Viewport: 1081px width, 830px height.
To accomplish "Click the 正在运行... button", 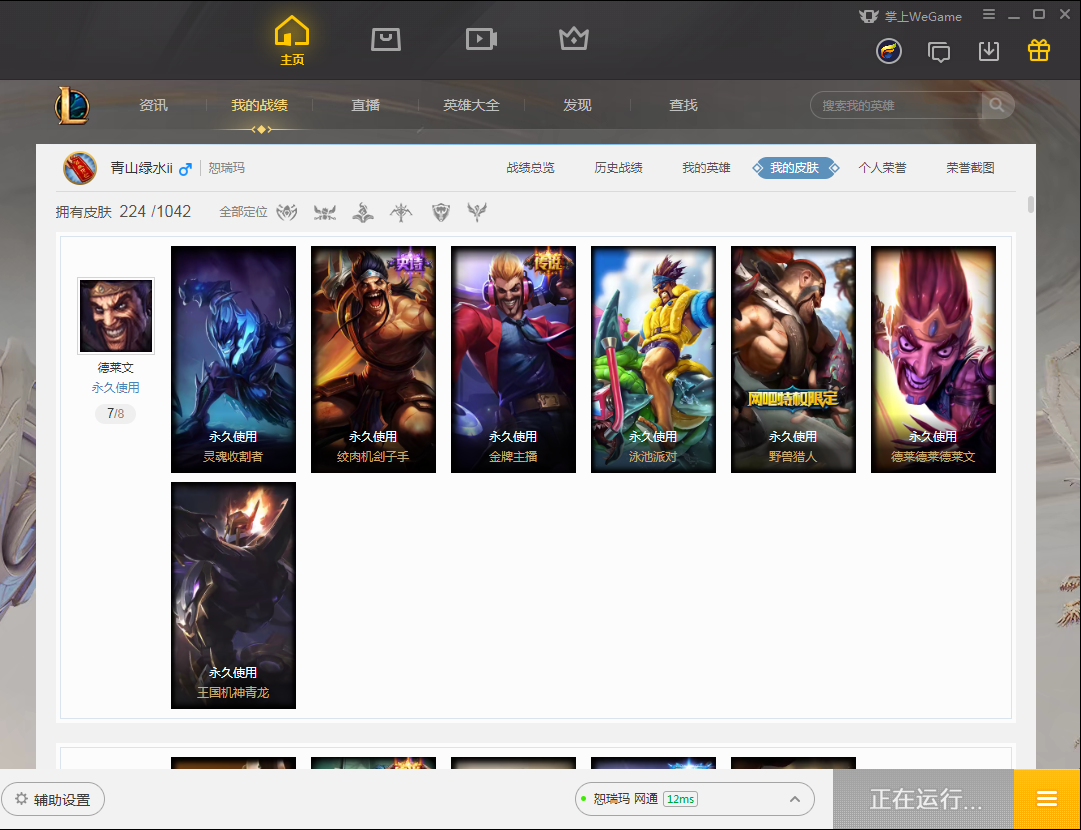I will [924, 800].
